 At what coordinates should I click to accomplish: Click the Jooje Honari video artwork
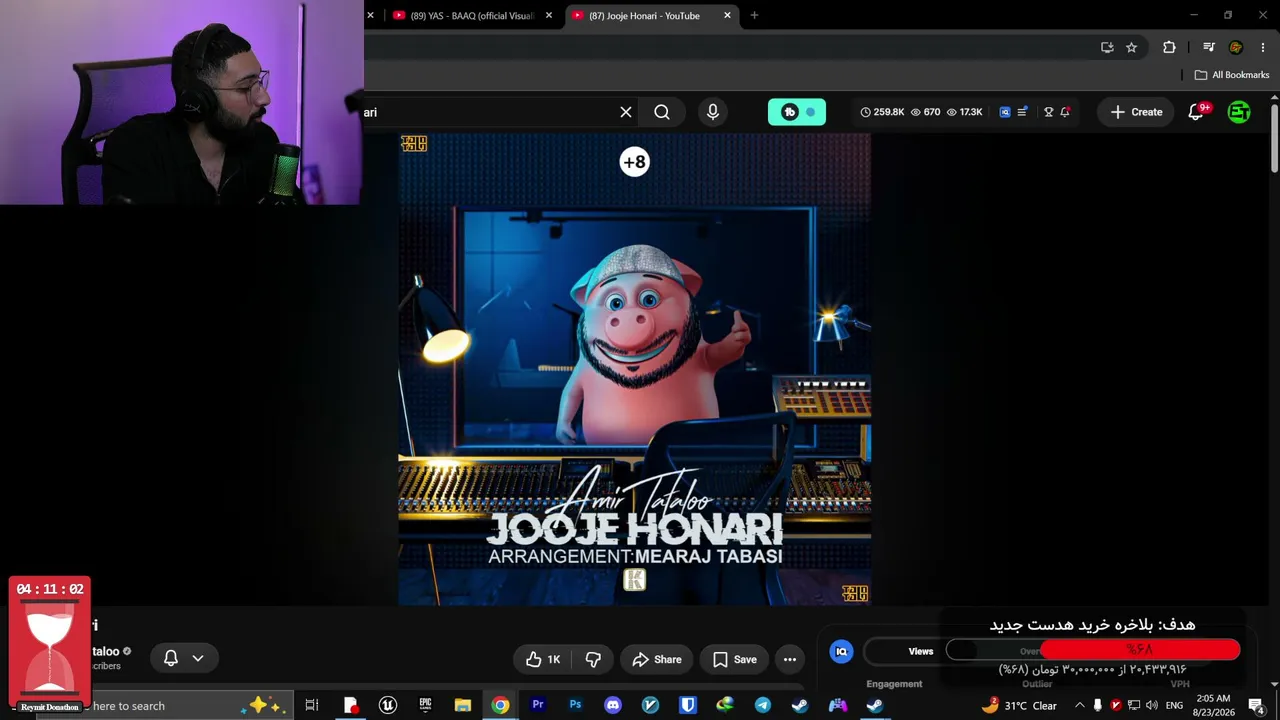pyautogui.click(x=634, y=369)
